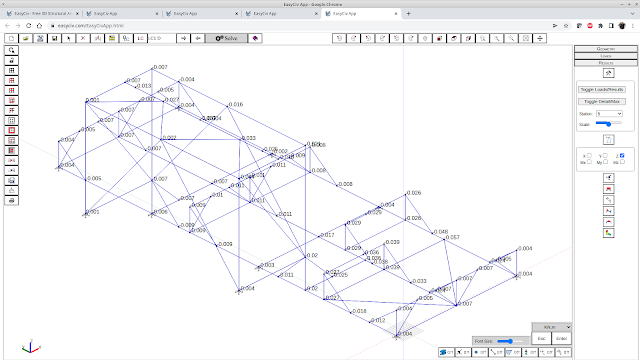Click the hammer icon under Results tab
The image size is (640, 360).
pos(609,73)
